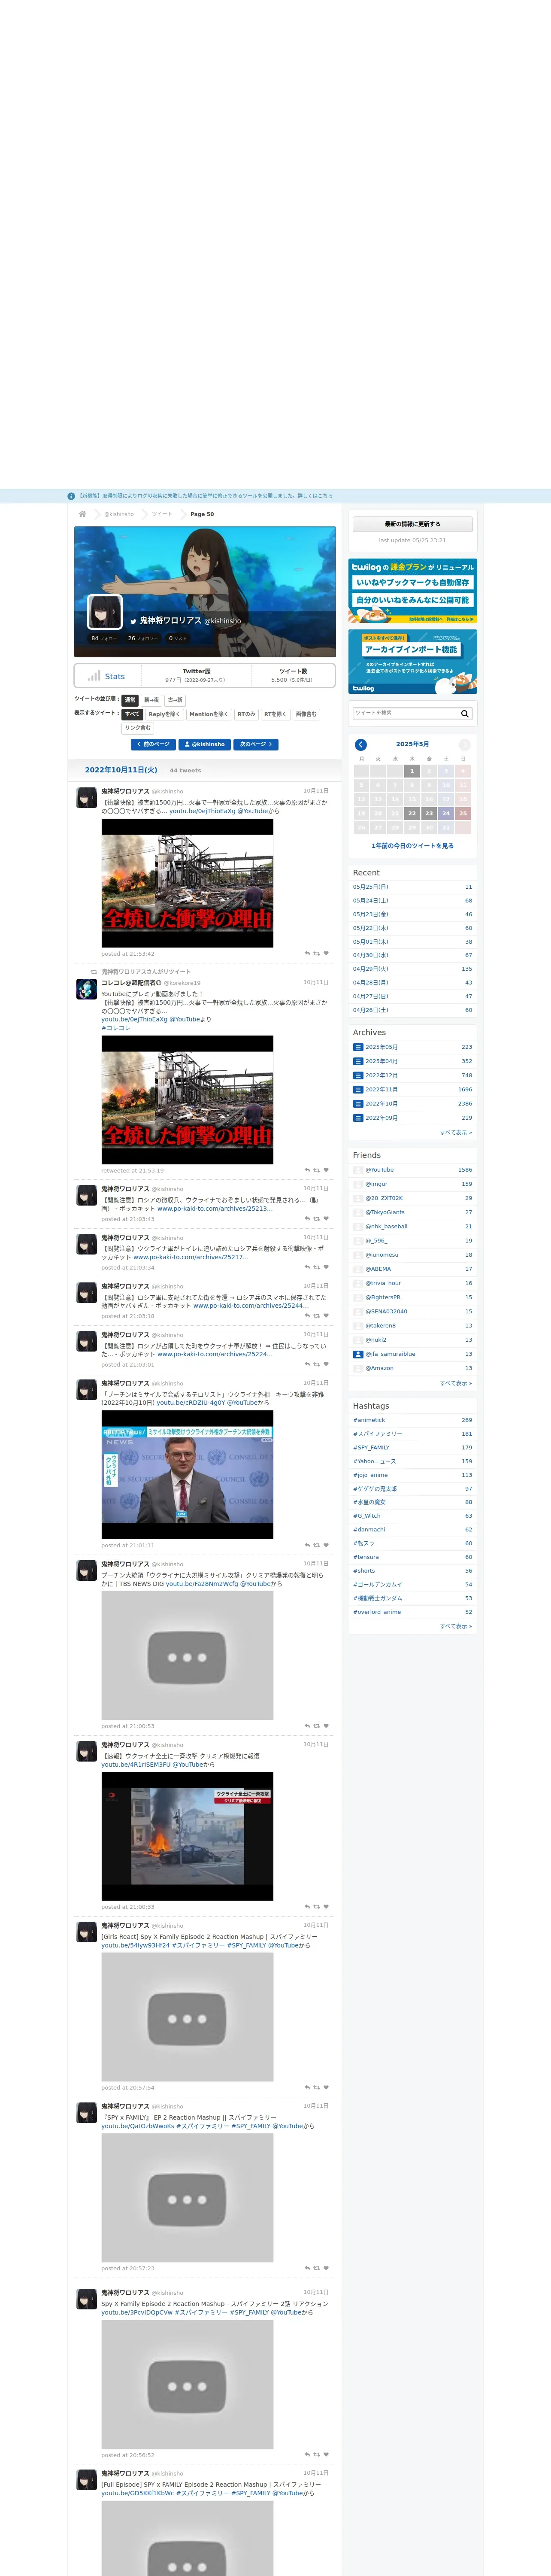Like the tweet posted at 21:01:11

pos(326,1545)
